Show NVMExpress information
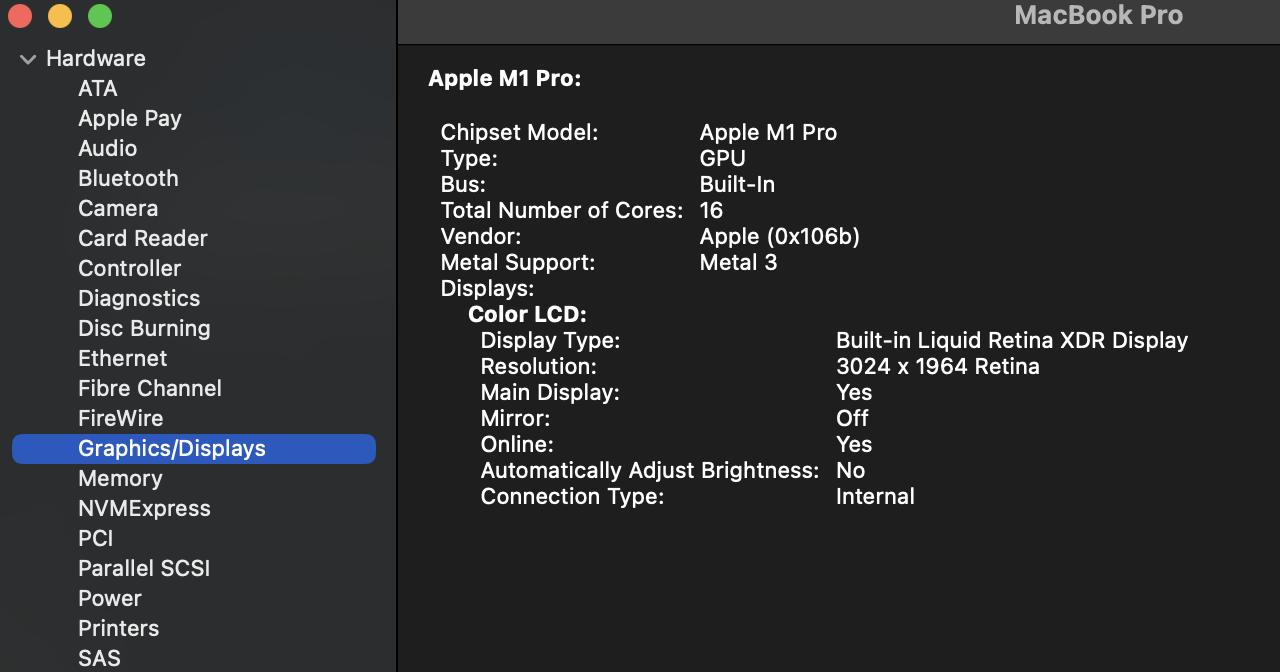This screenshot has height=672, width=1280. click(x=144, y=509)
